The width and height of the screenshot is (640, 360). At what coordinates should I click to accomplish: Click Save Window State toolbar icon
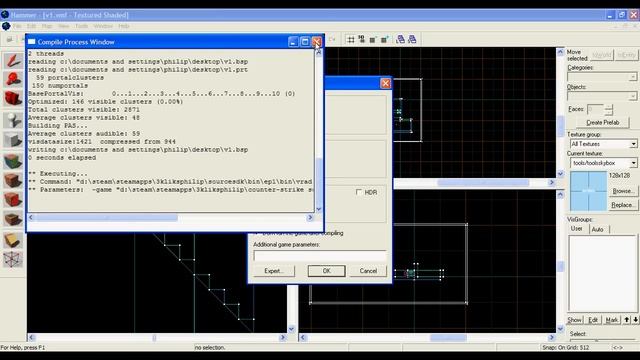coord(412,40)
